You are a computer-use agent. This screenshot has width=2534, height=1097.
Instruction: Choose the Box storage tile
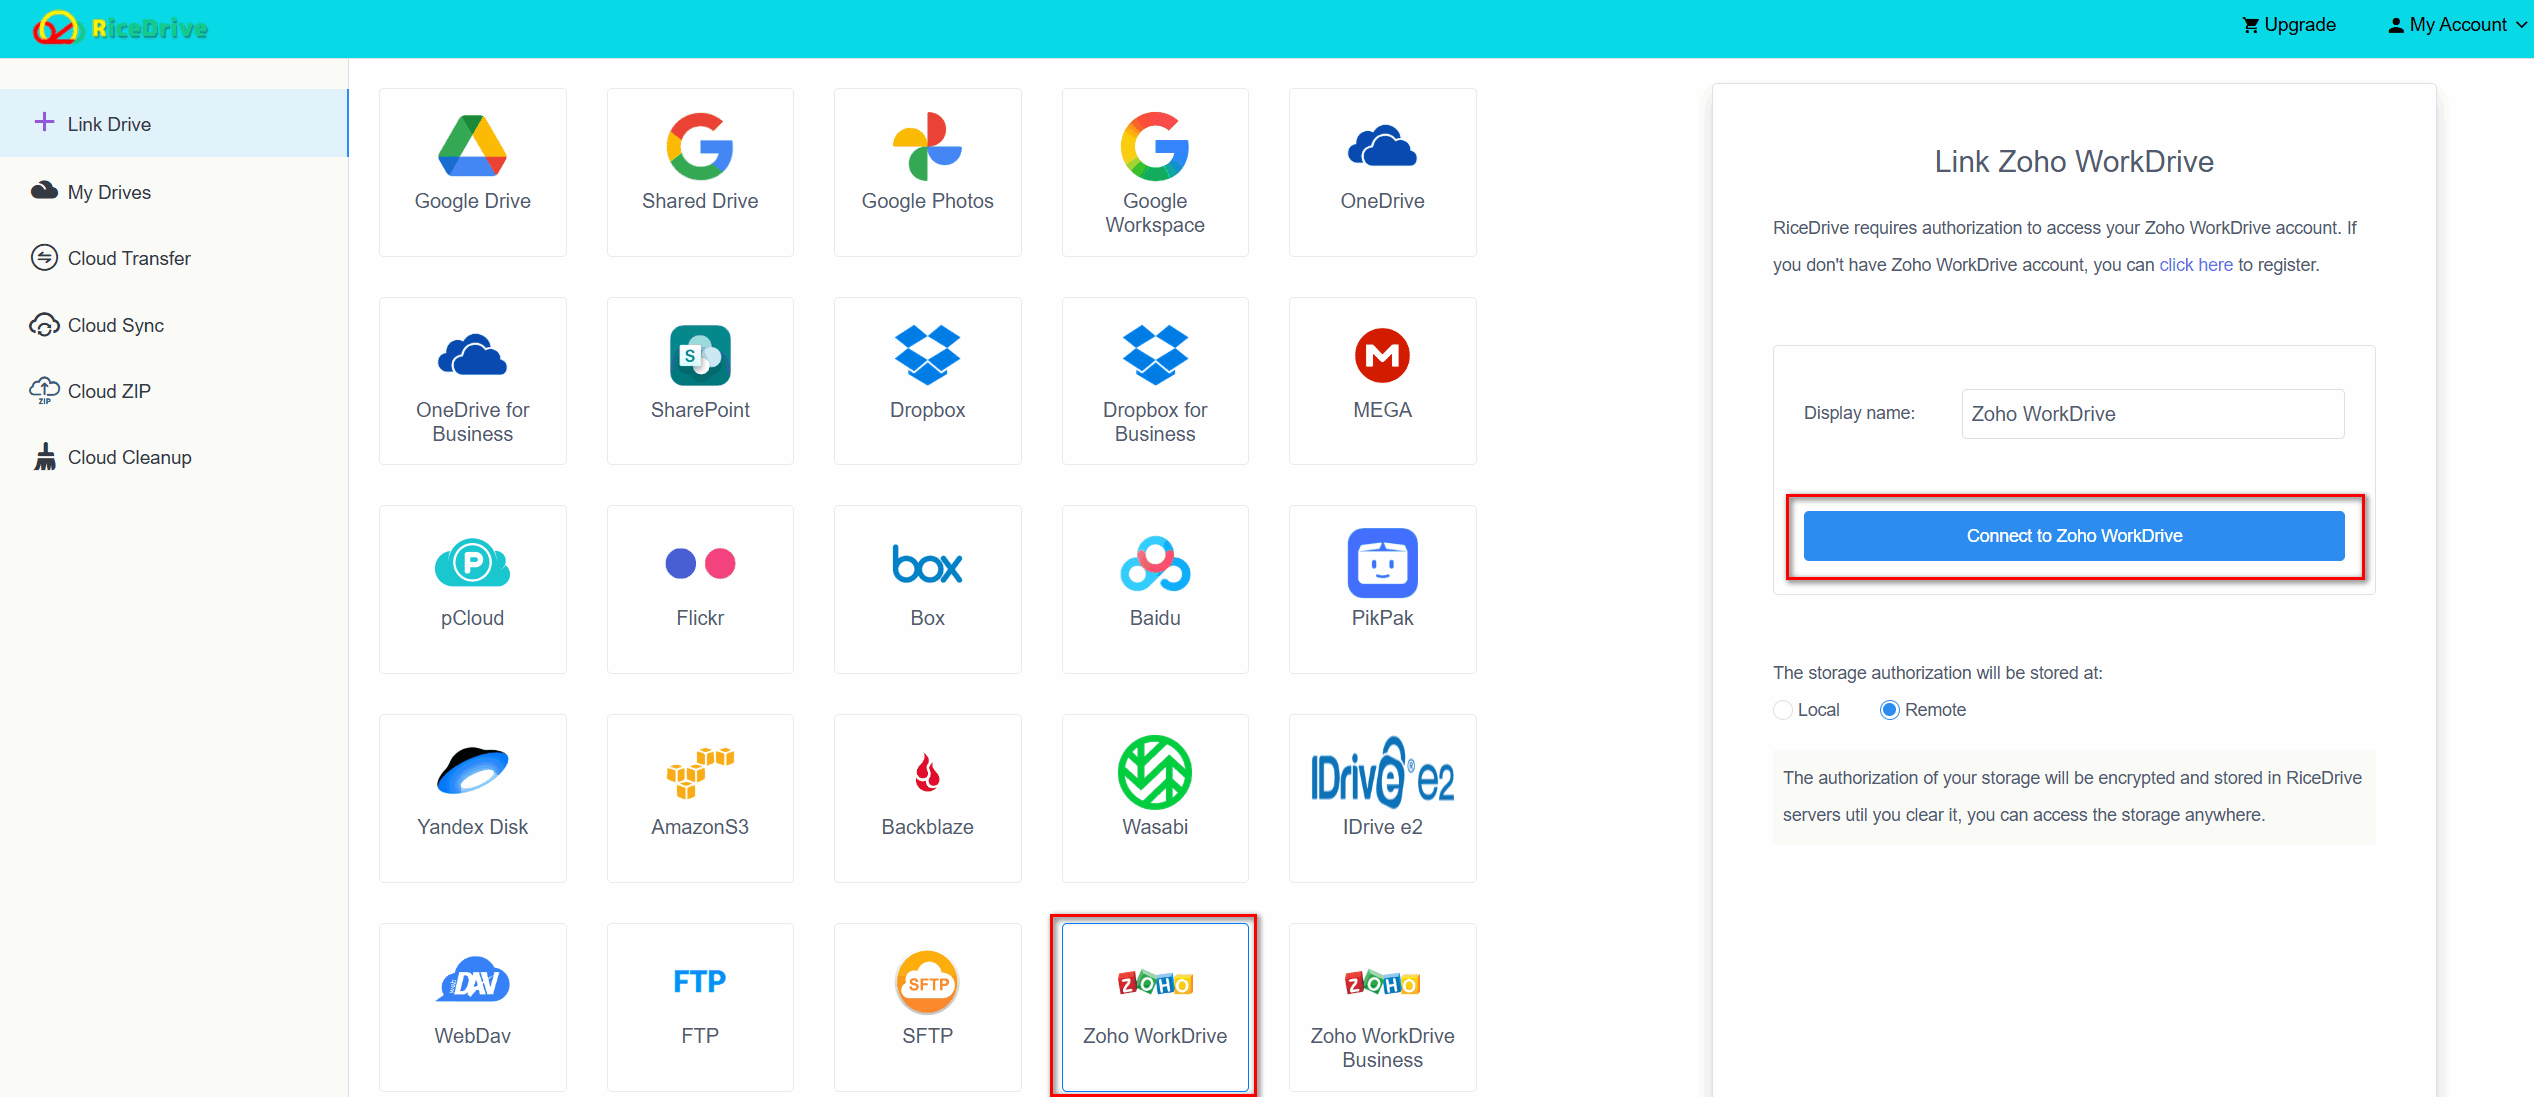(927, 589)
